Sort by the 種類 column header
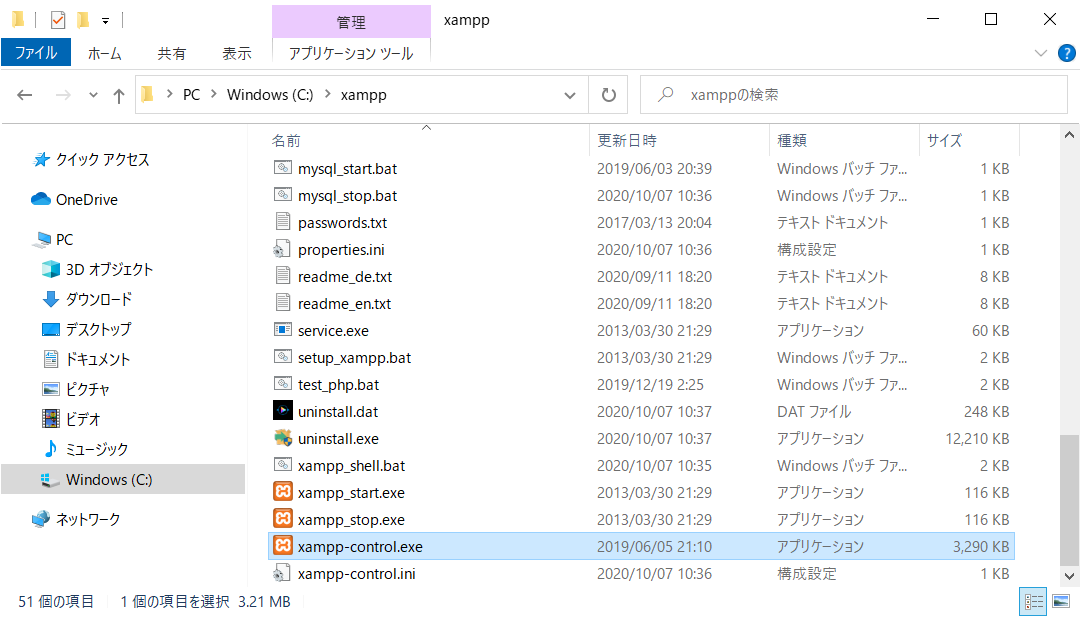This screenshot has height=617, width=1081. [x=792, y=141]
